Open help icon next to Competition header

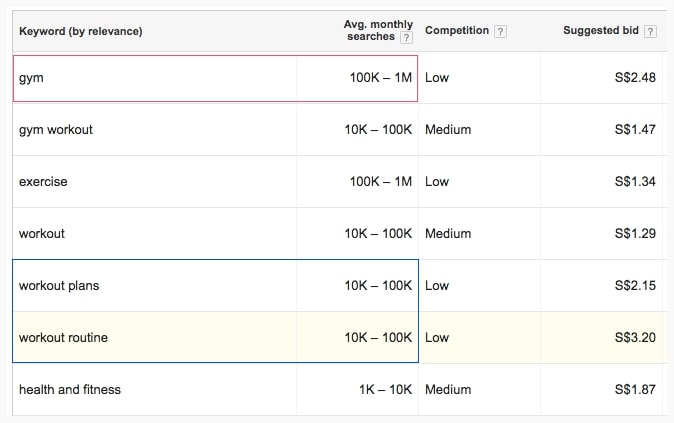500,31
